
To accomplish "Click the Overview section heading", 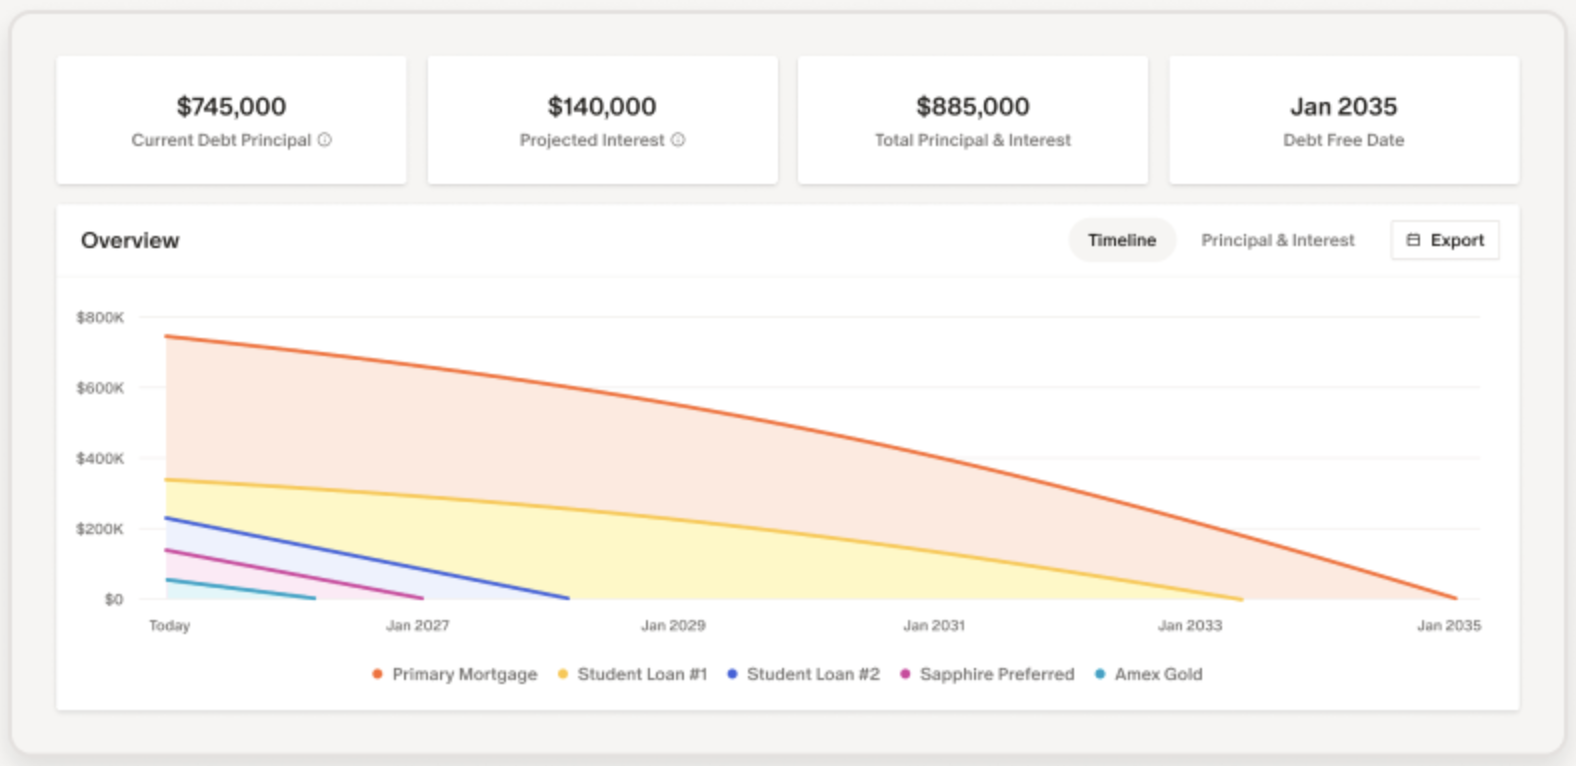I will point(130,240).
